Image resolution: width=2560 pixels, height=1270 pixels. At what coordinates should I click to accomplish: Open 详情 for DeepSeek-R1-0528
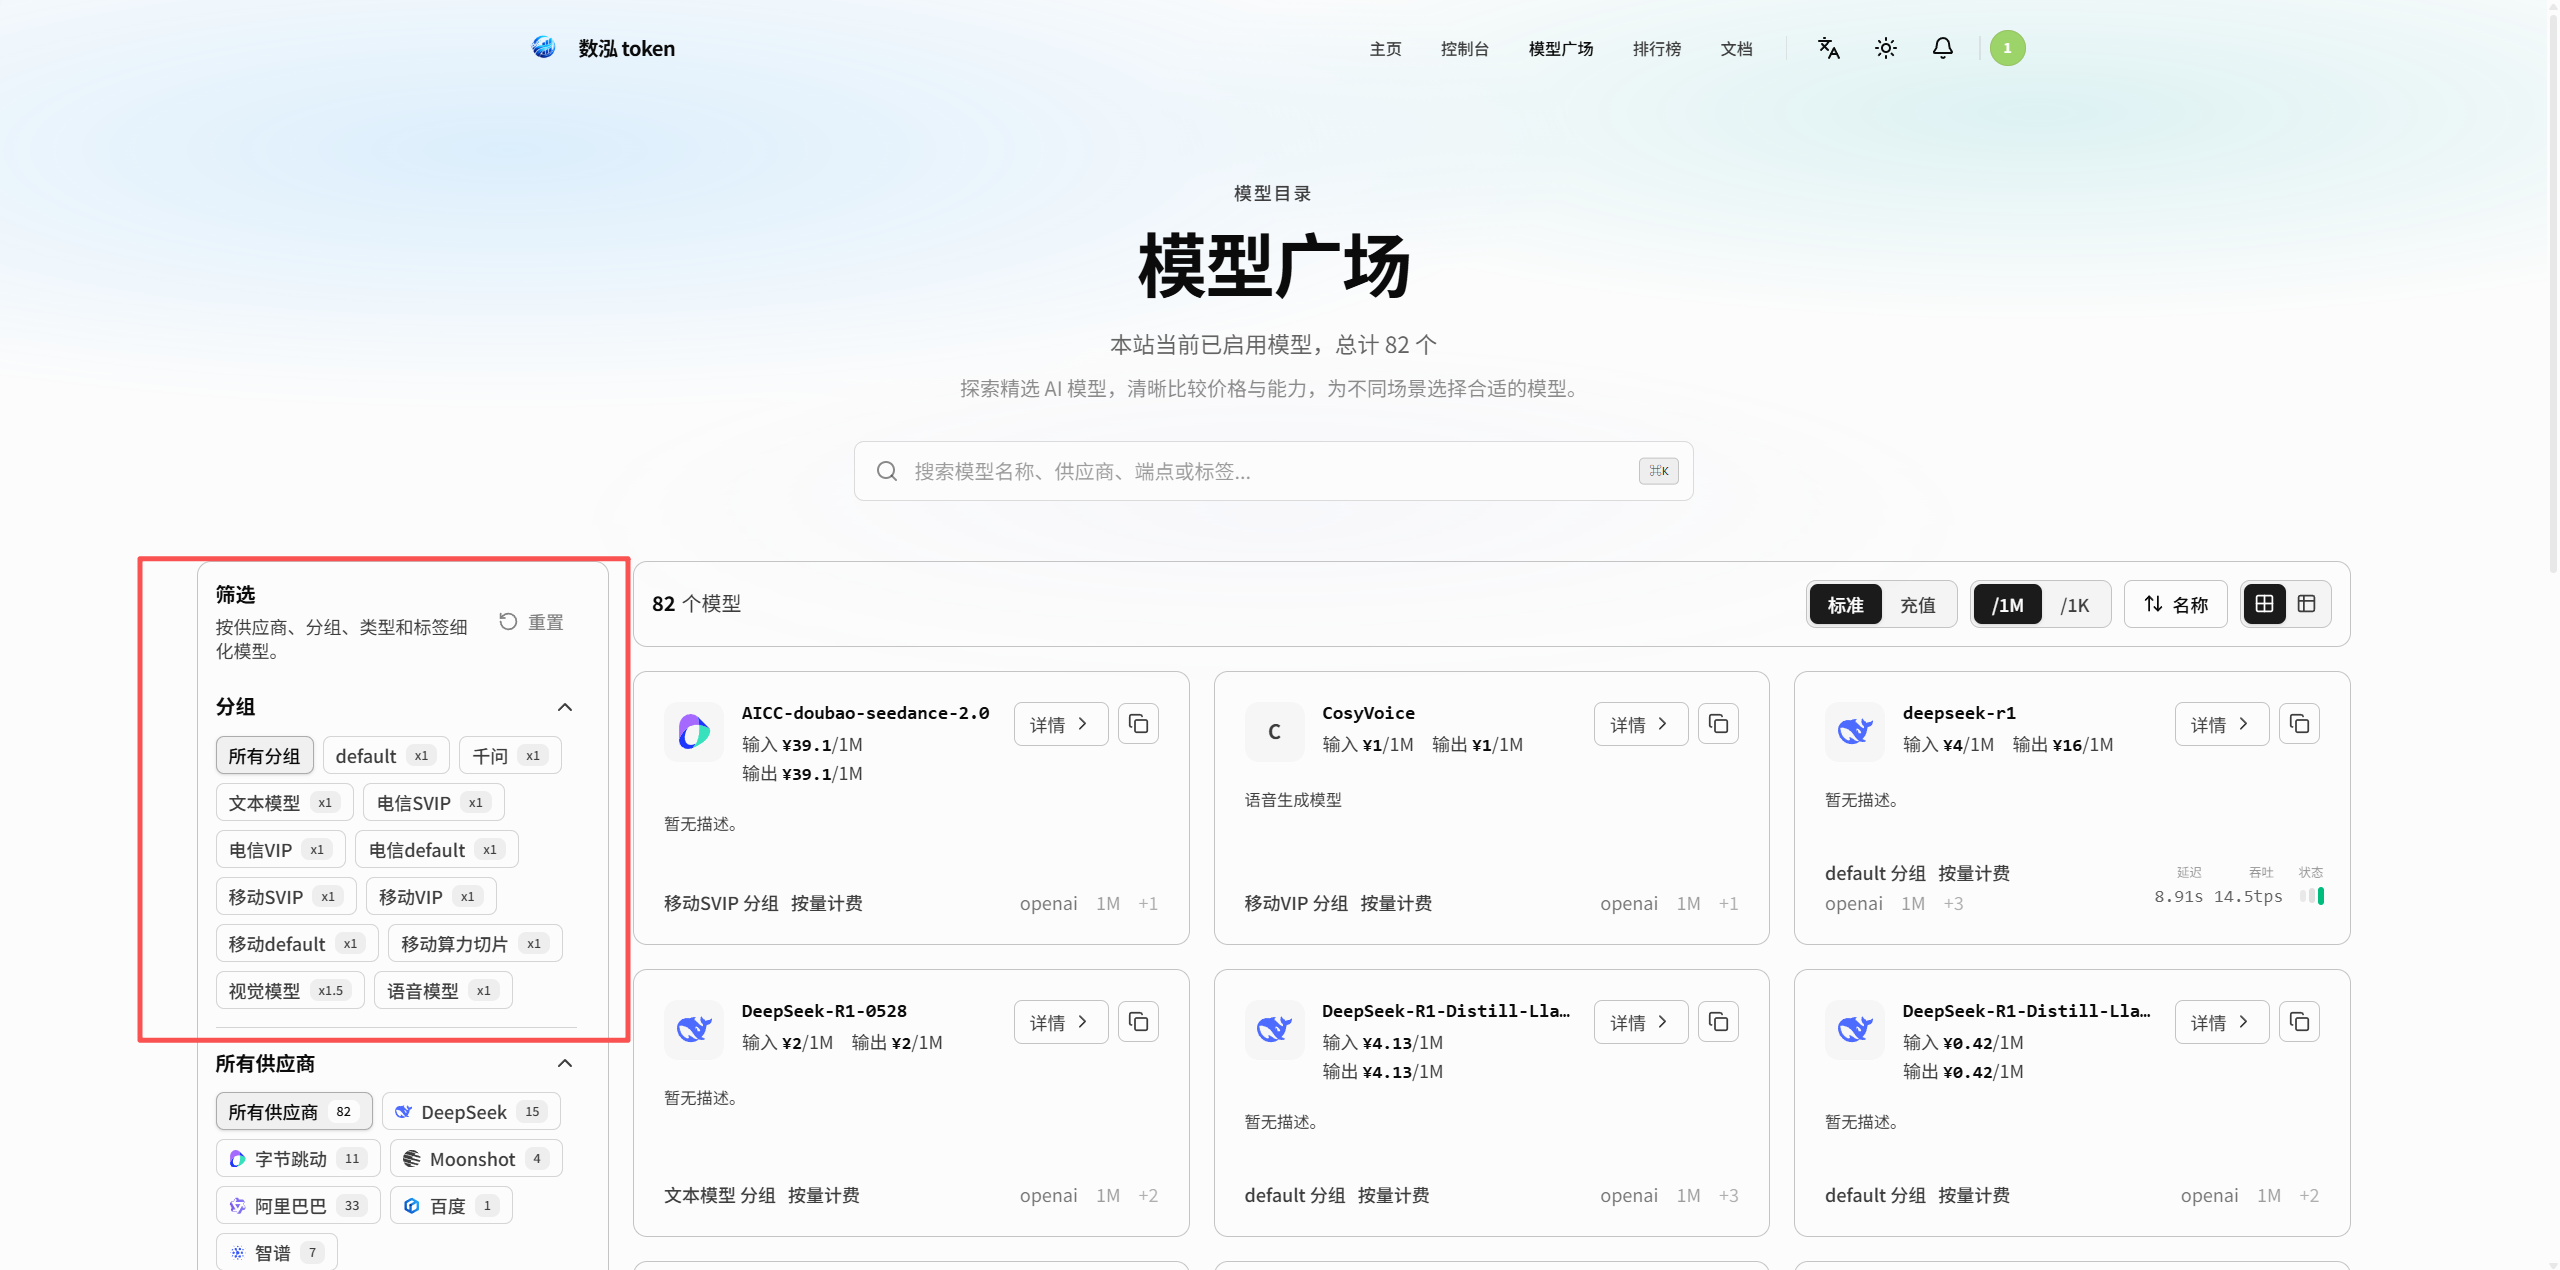click(1060, 1022)
